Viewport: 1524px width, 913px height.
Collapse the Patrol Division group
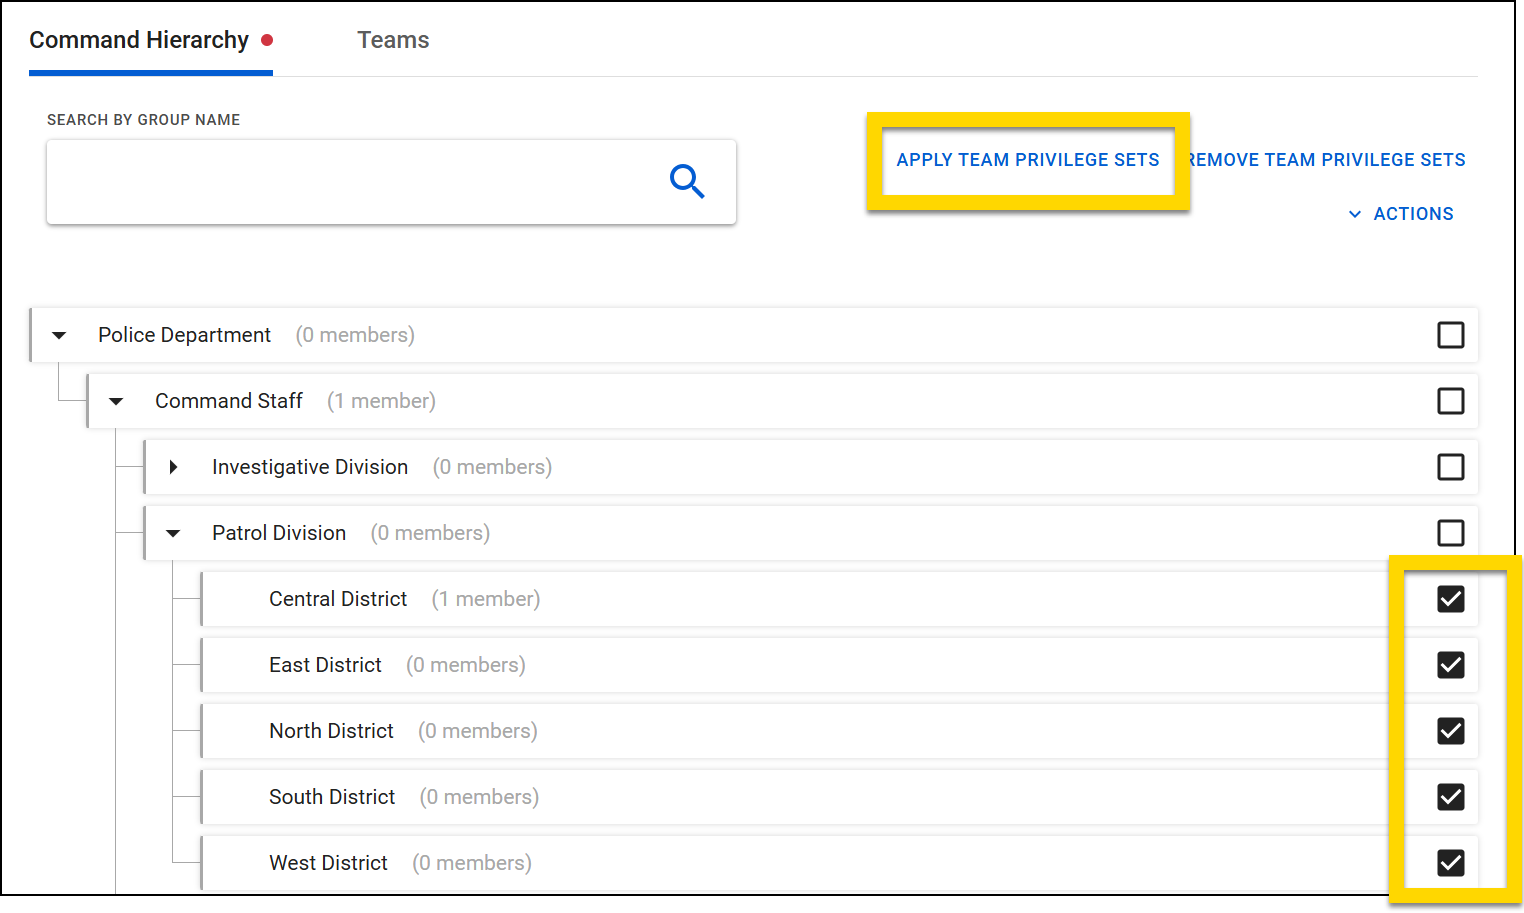click(173, 533)
